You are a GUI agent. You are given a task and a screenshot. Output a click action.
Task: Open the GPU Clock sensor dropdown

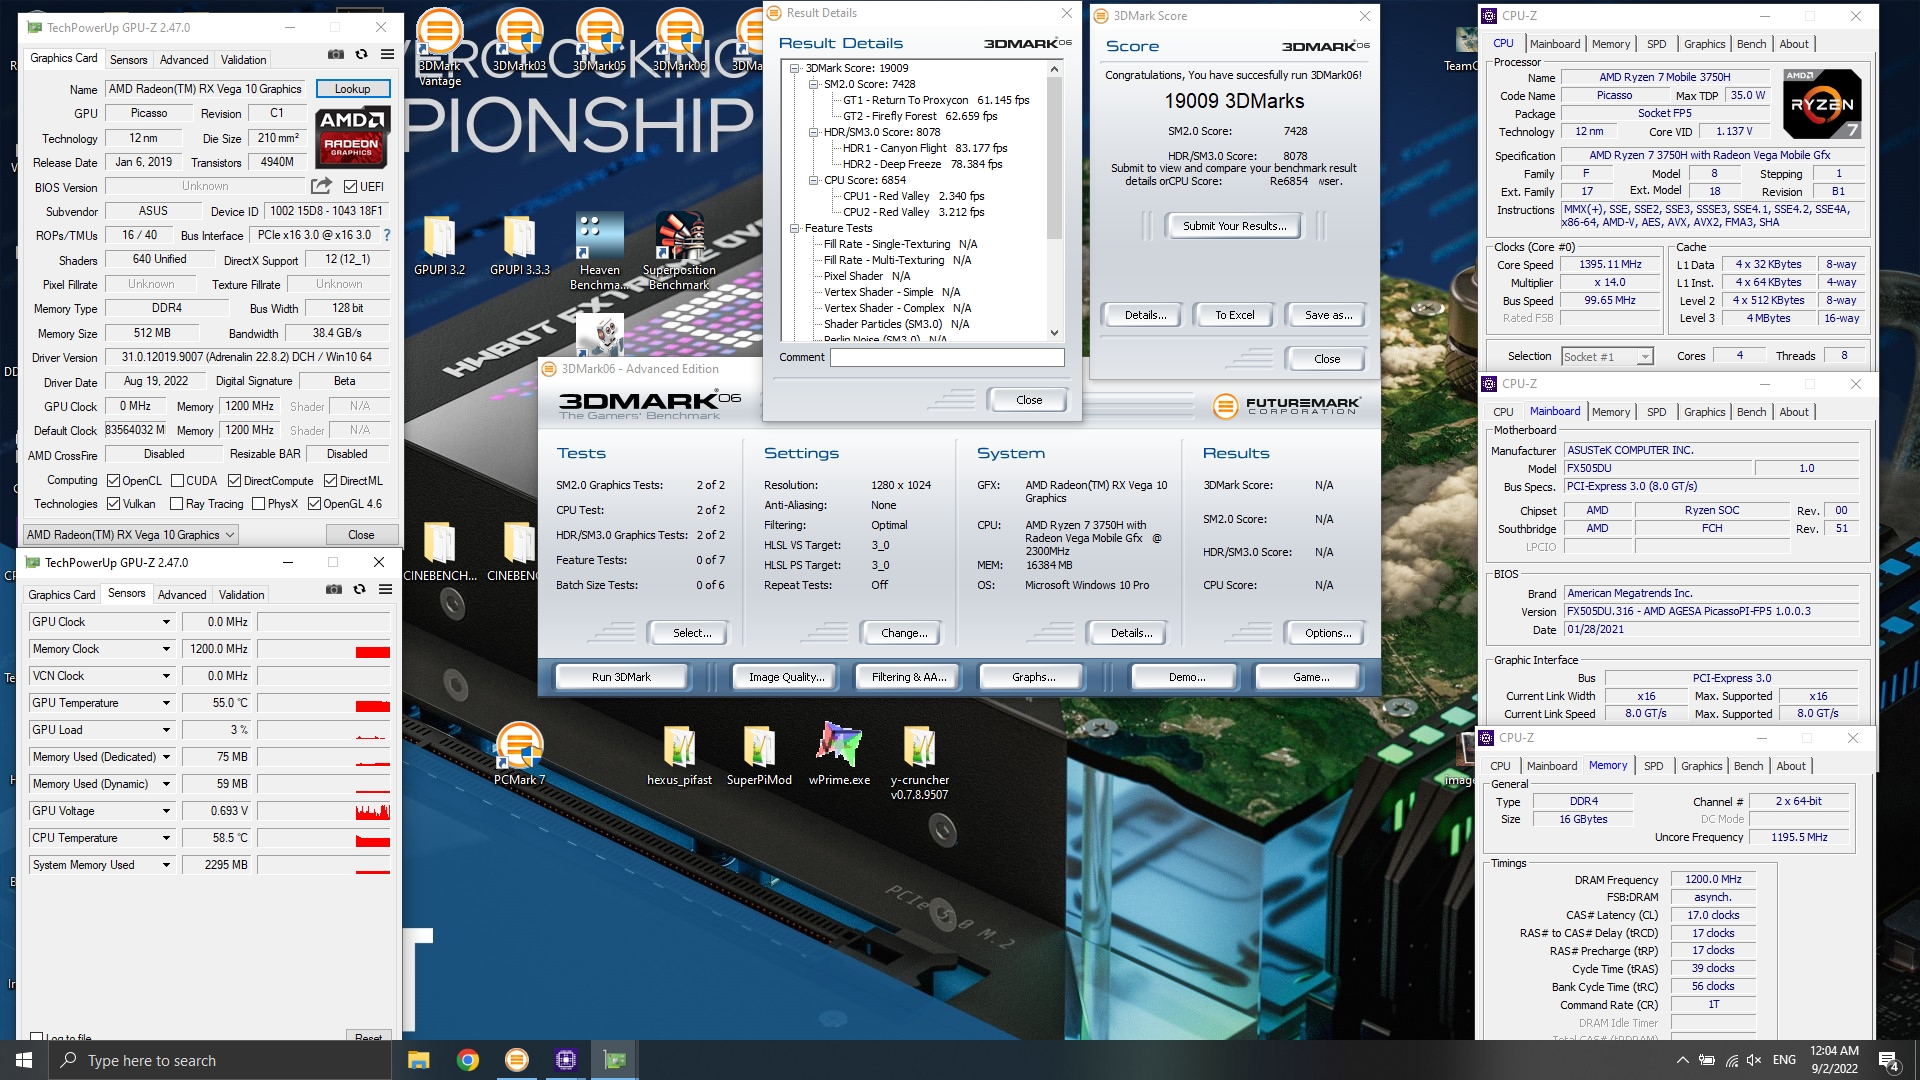[x=166, y=622]
